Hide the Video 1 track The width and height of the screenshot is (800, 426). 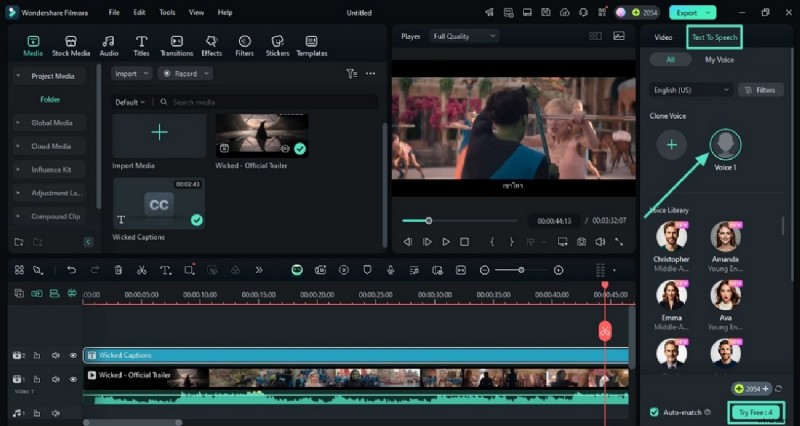coord(73,380)
